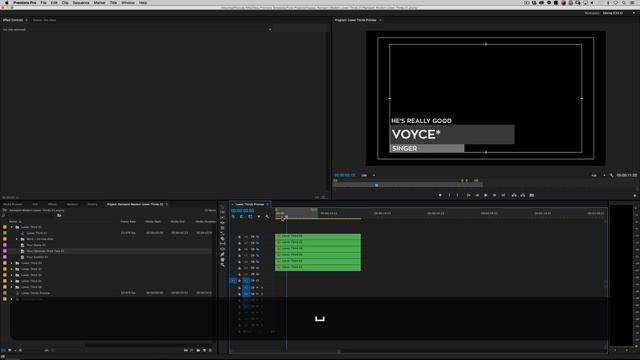Select the Hand tool
Screen dimensions: 640x360
(222, 260)
